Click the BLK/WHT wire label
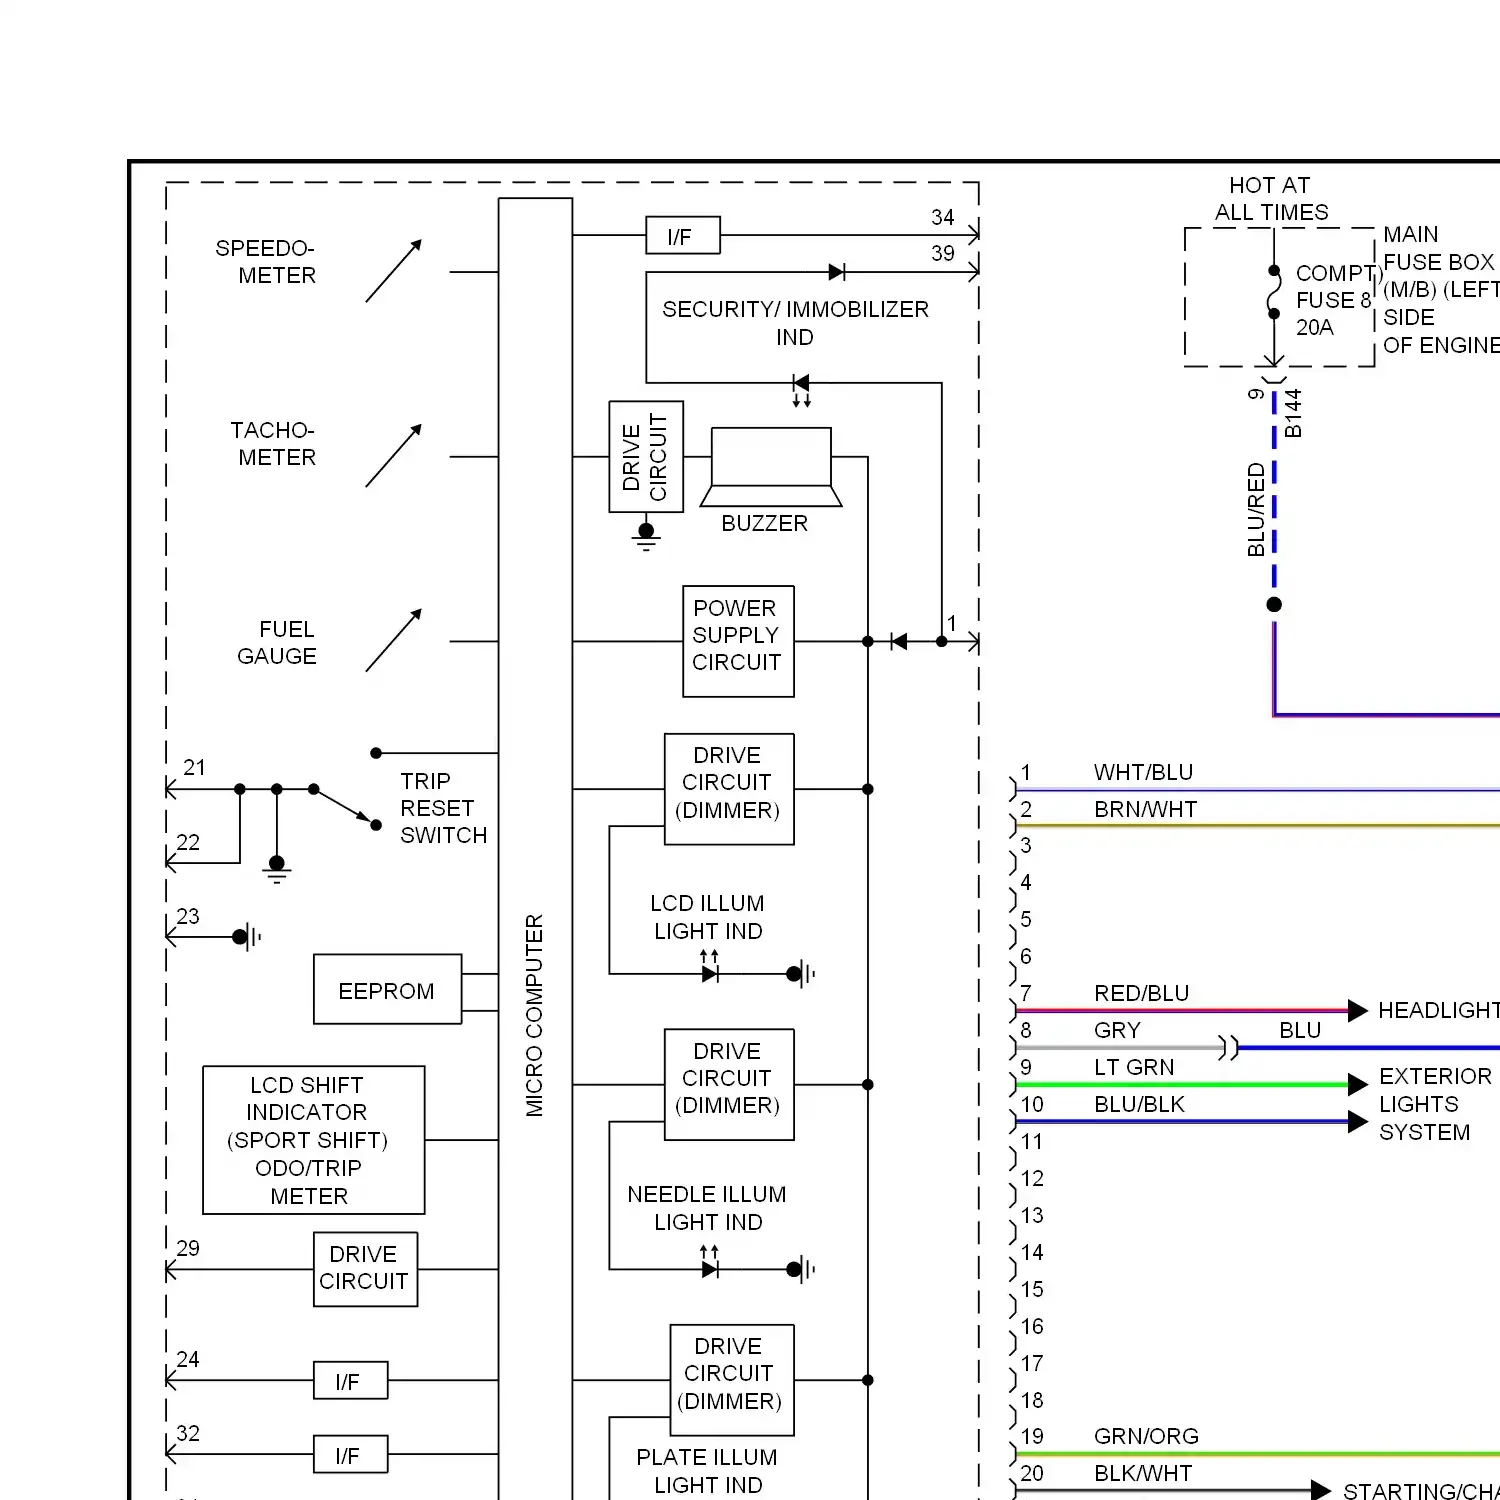Image resolution: width=1500 pixels, height=1500 pixels. click(1144, 1473)
